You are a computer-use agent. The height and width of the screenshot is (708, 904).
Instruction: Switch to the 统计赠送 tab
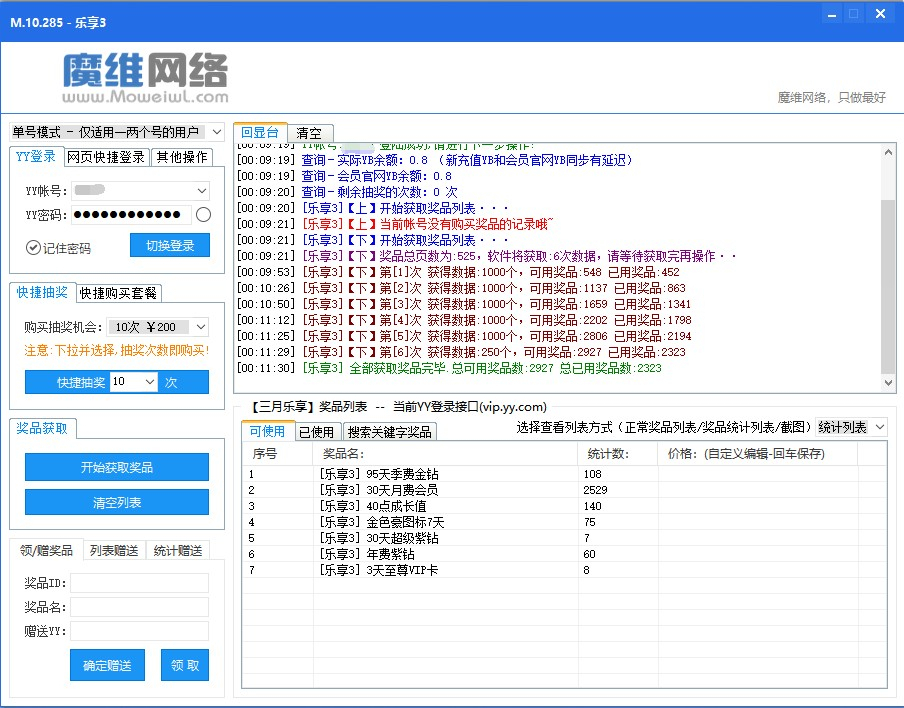[178, 551]
